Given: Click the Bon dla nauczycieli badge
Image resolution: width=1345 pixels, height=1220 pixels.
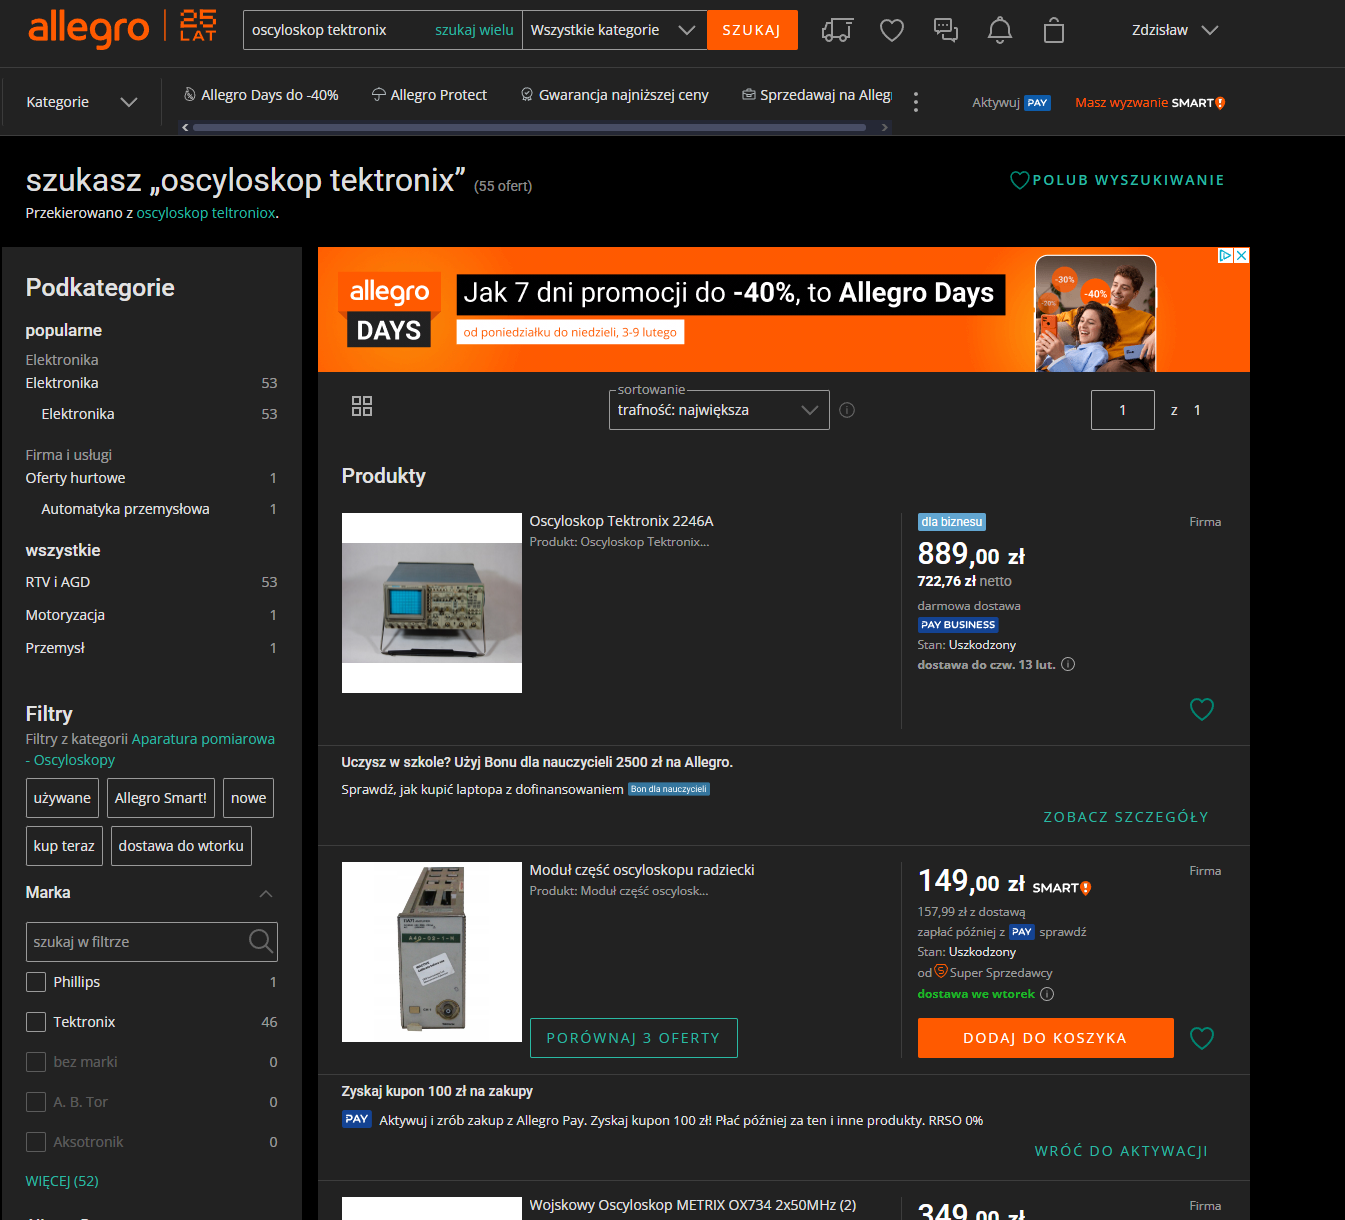Looking at the screenshot, I should coord(669,789).
